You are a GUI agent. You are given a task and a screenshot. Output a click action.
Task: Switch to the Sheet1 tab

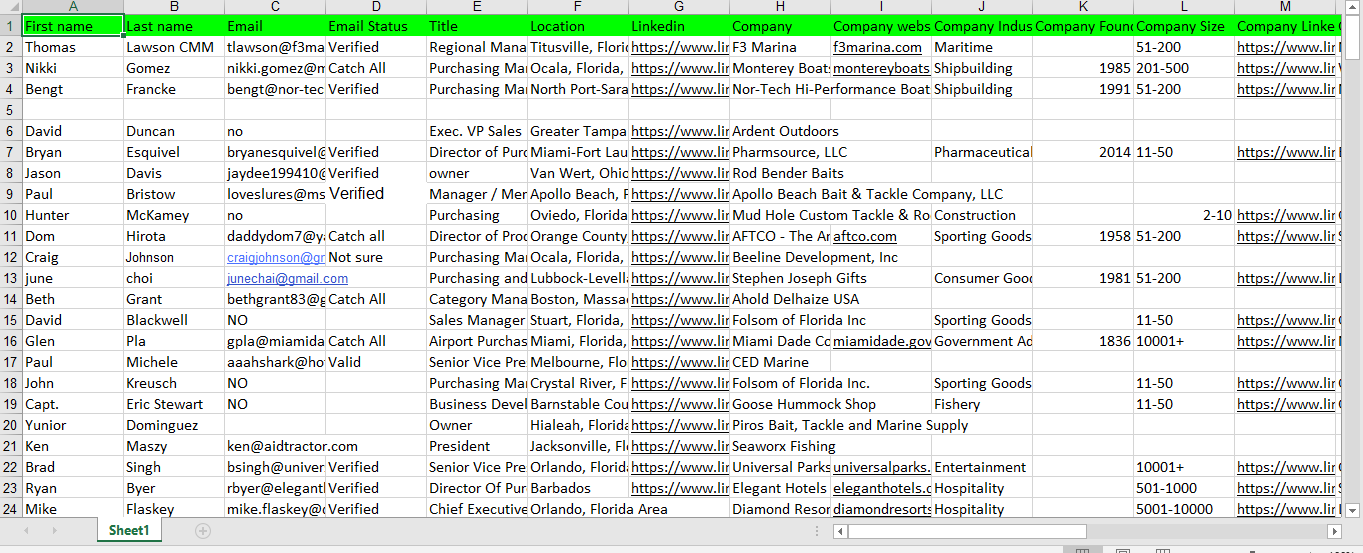(129, 531)
